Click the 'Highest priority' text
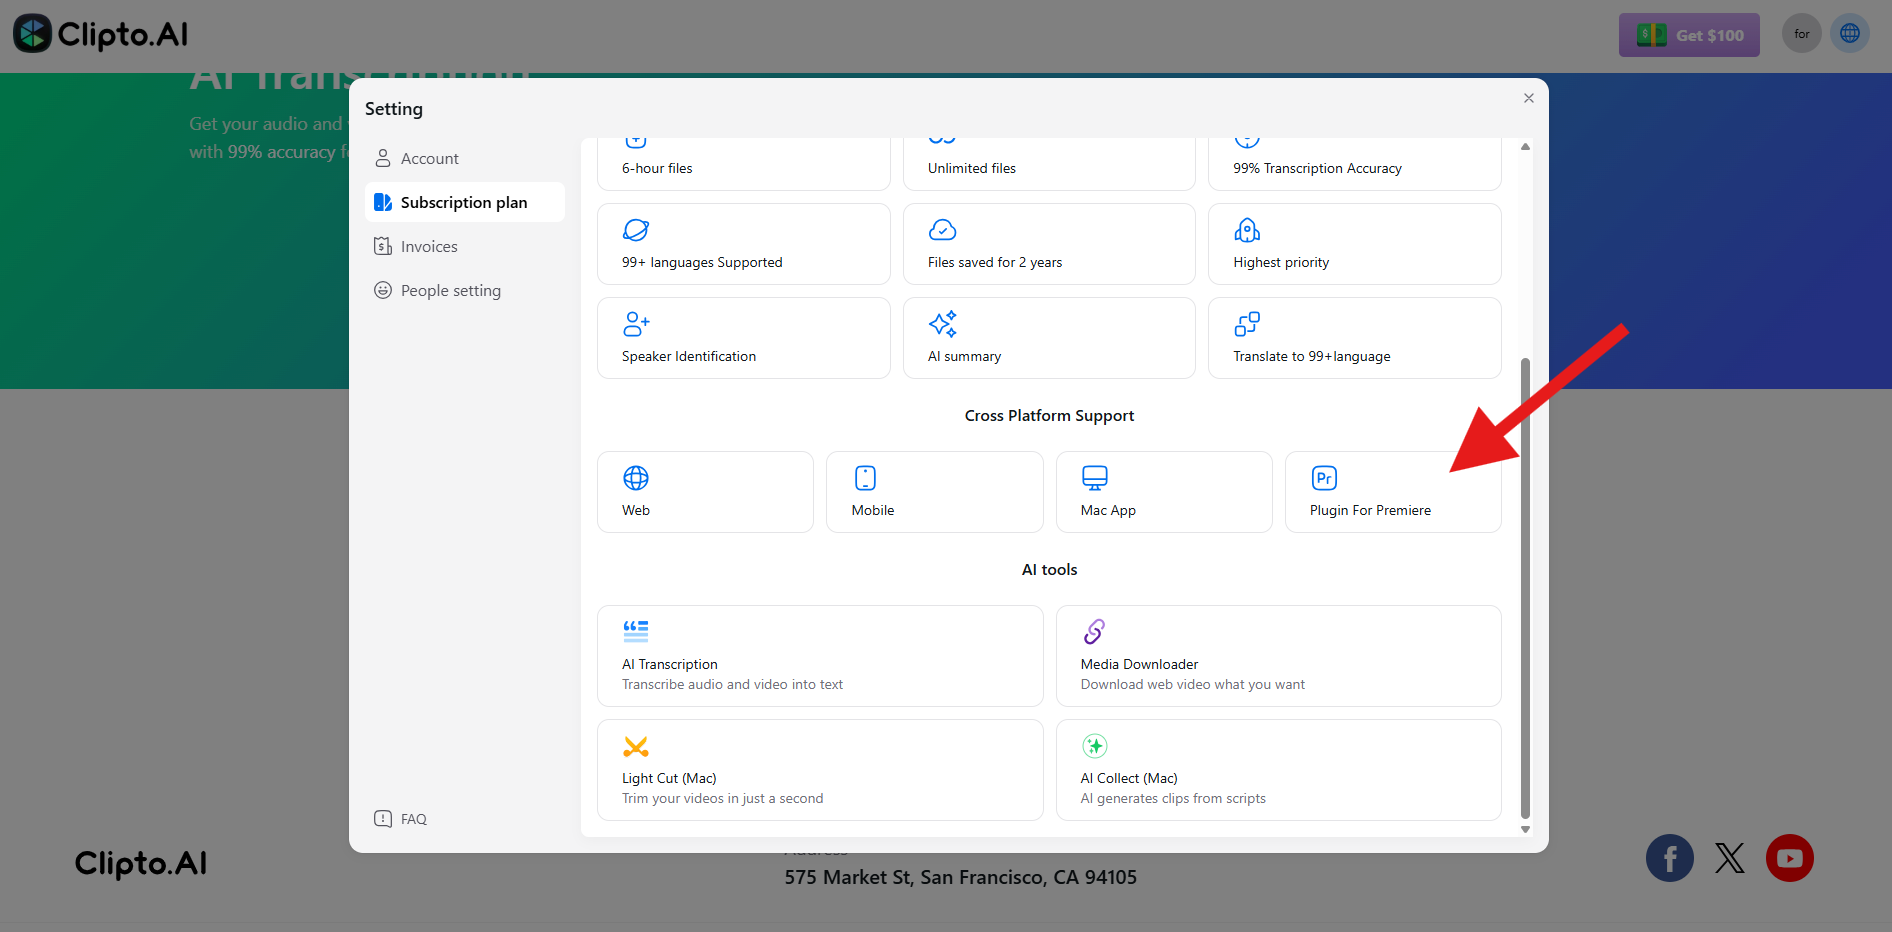This screenshot has width=1892, height=932. (1281, 262)
